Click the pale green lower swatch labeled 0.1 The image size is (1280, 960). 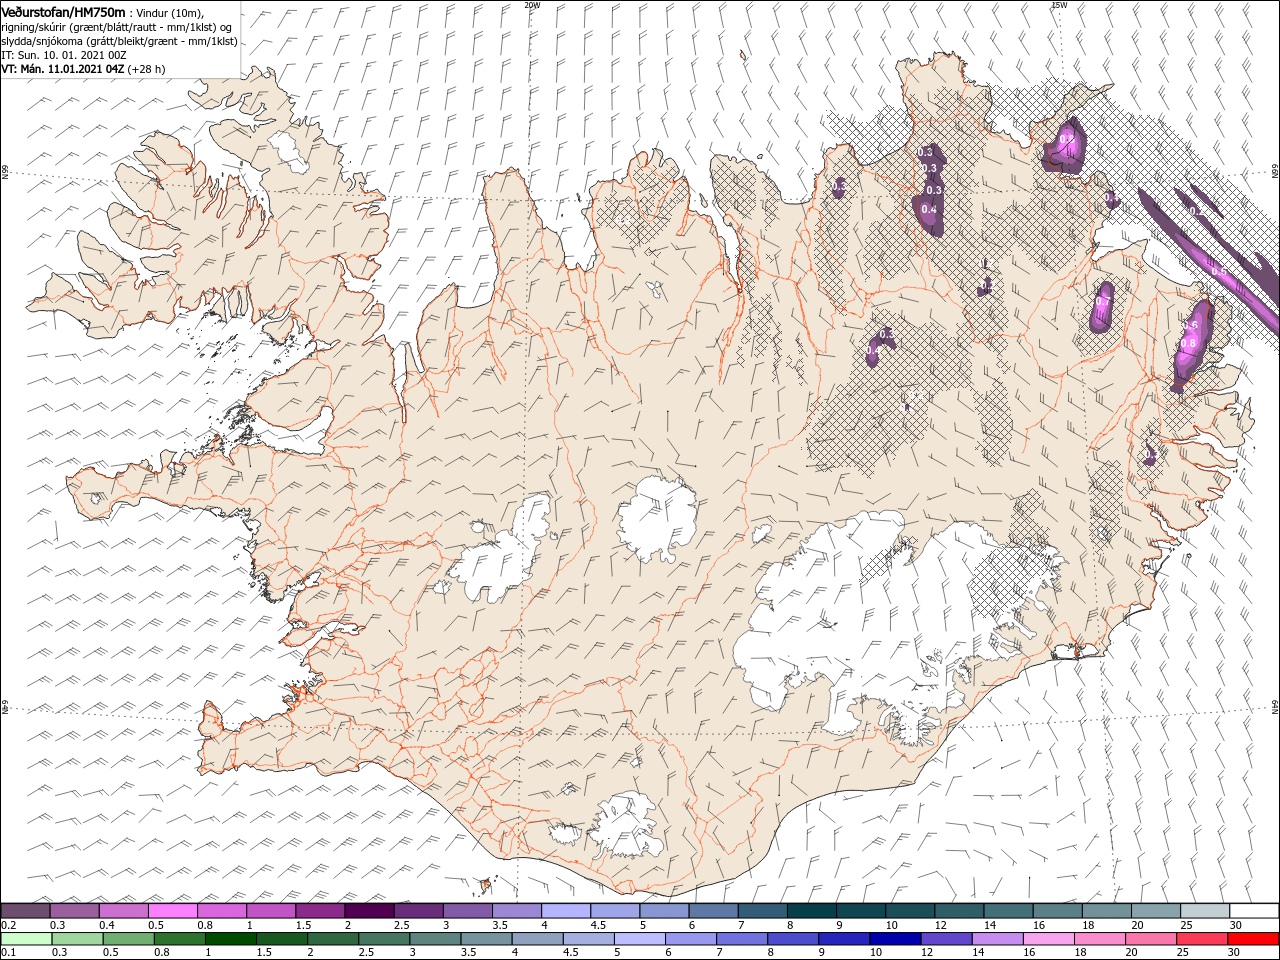[27, 939]
